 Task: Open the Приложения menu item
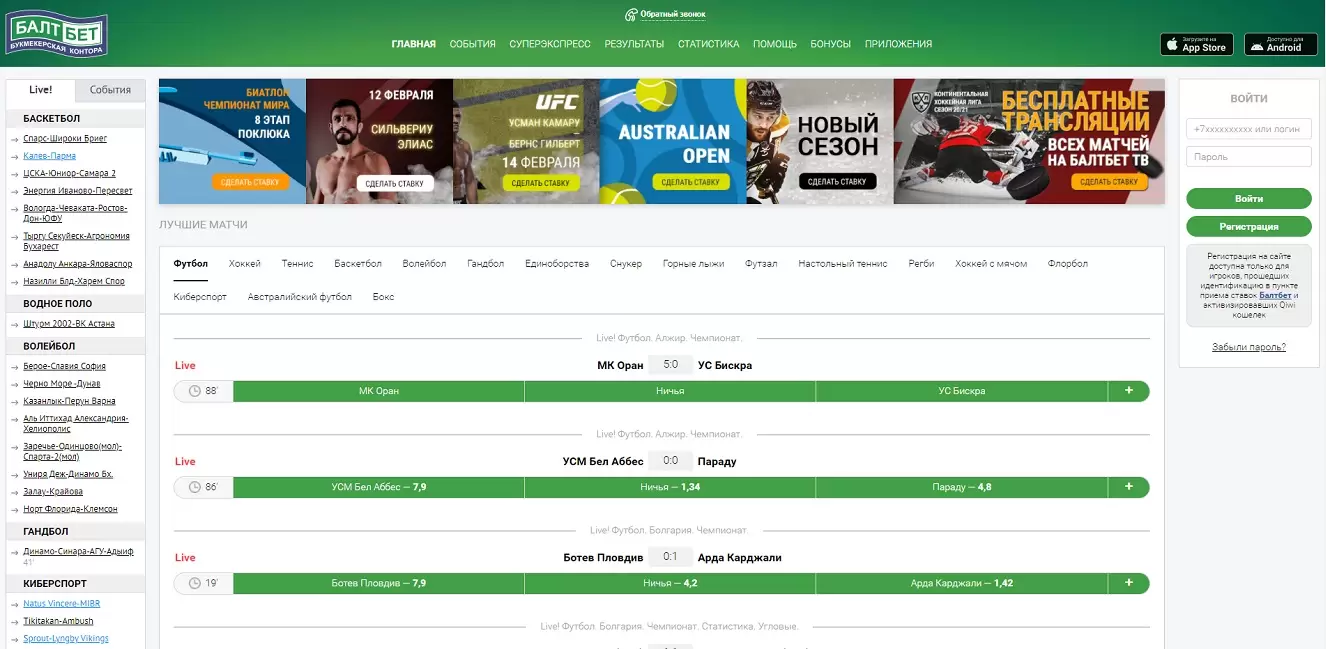(899, 44)
